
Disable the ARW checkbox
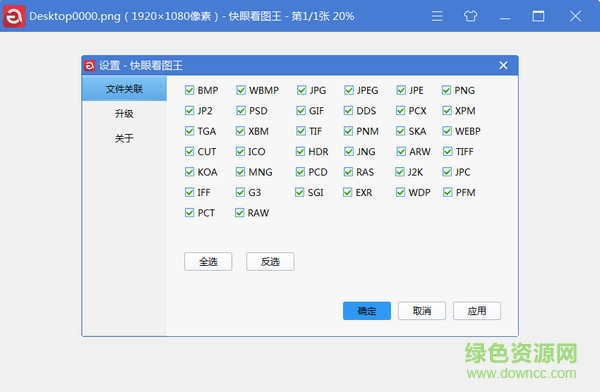[x=401, y=151]
